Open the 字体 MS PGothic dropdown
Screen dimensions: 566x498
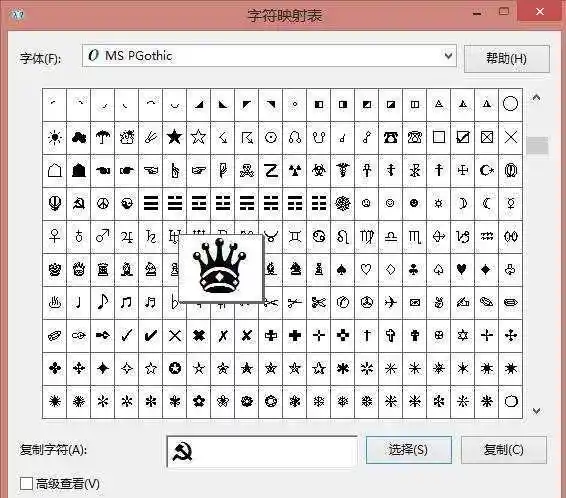point(269,56)
